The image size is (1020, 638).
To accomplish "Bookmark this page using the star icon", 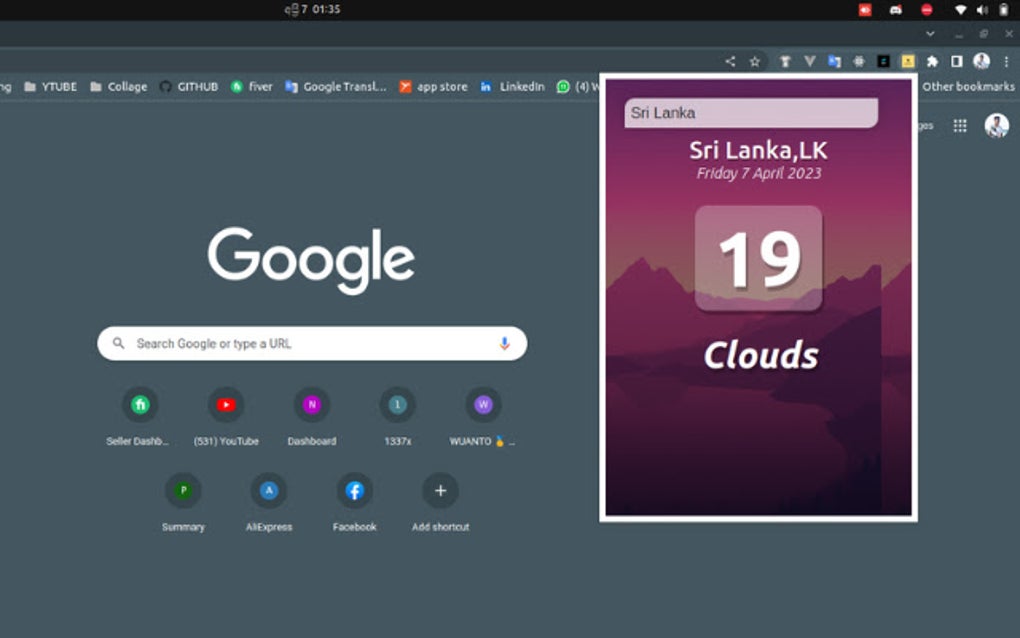I will (755, 60).
